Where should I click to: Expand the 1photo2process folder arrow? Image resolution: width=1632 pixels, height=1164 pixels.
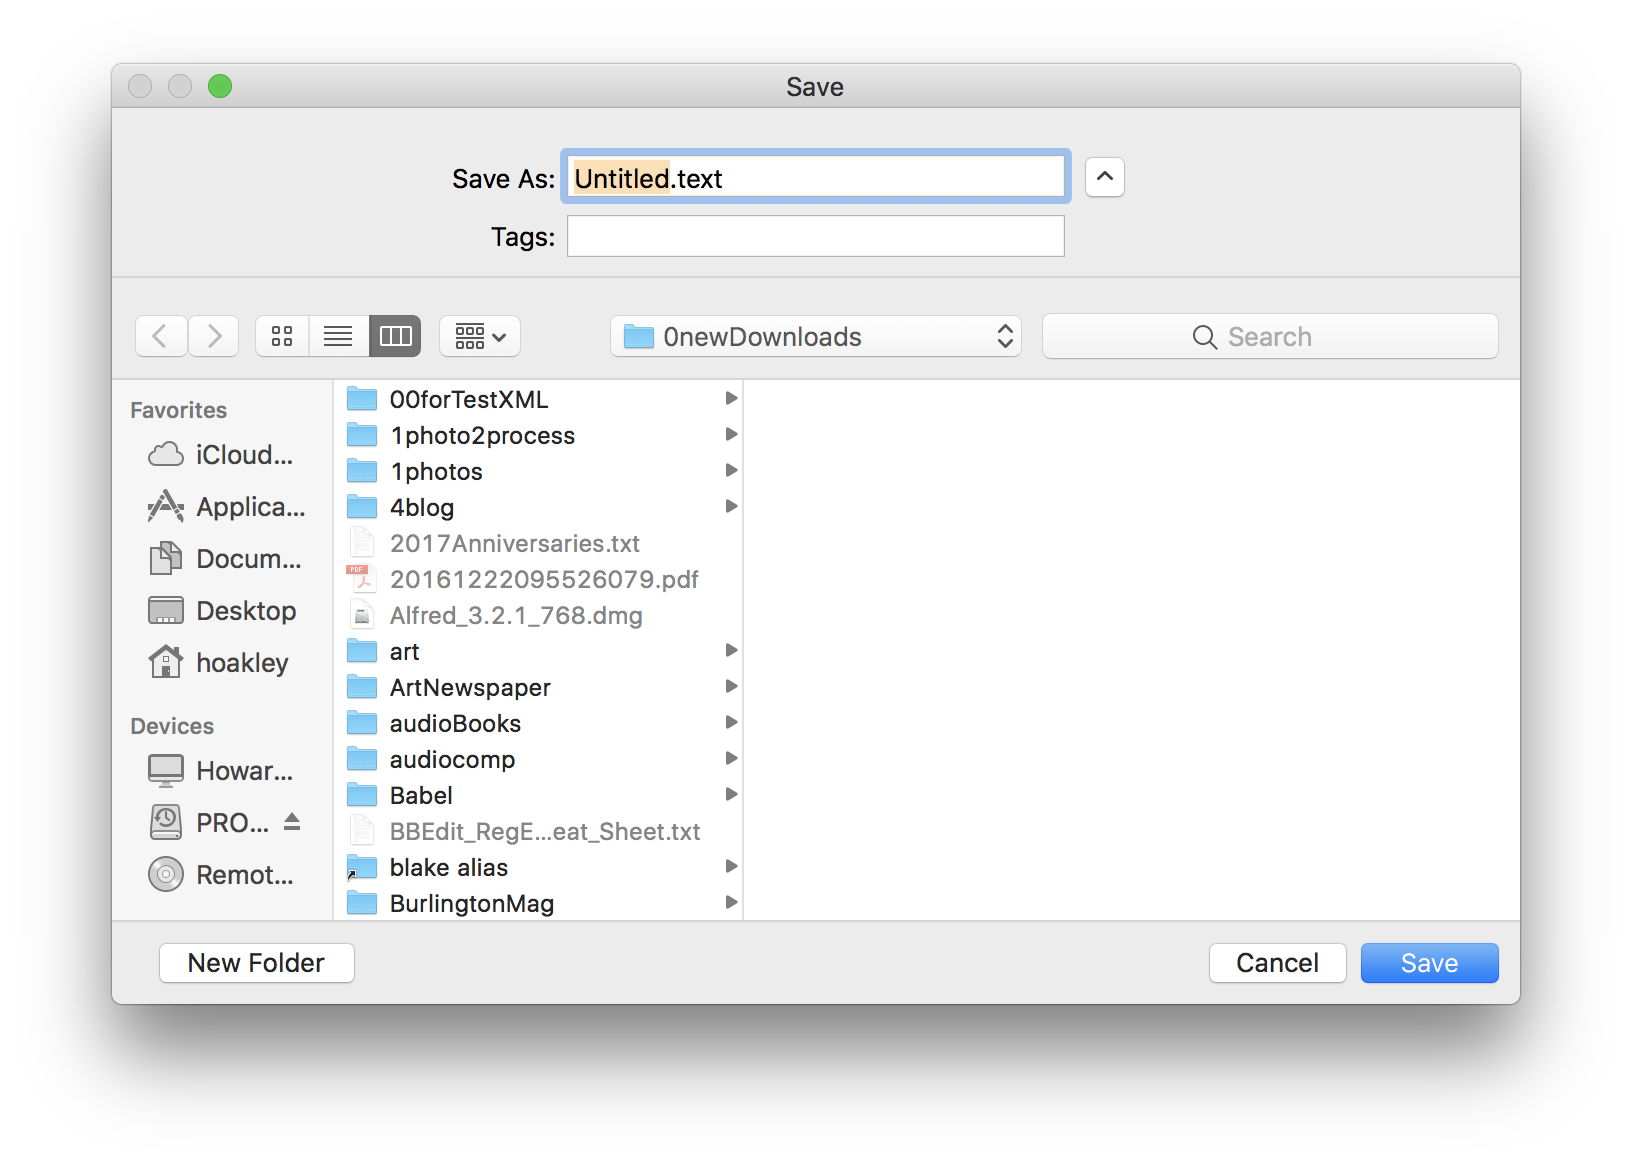731,435
